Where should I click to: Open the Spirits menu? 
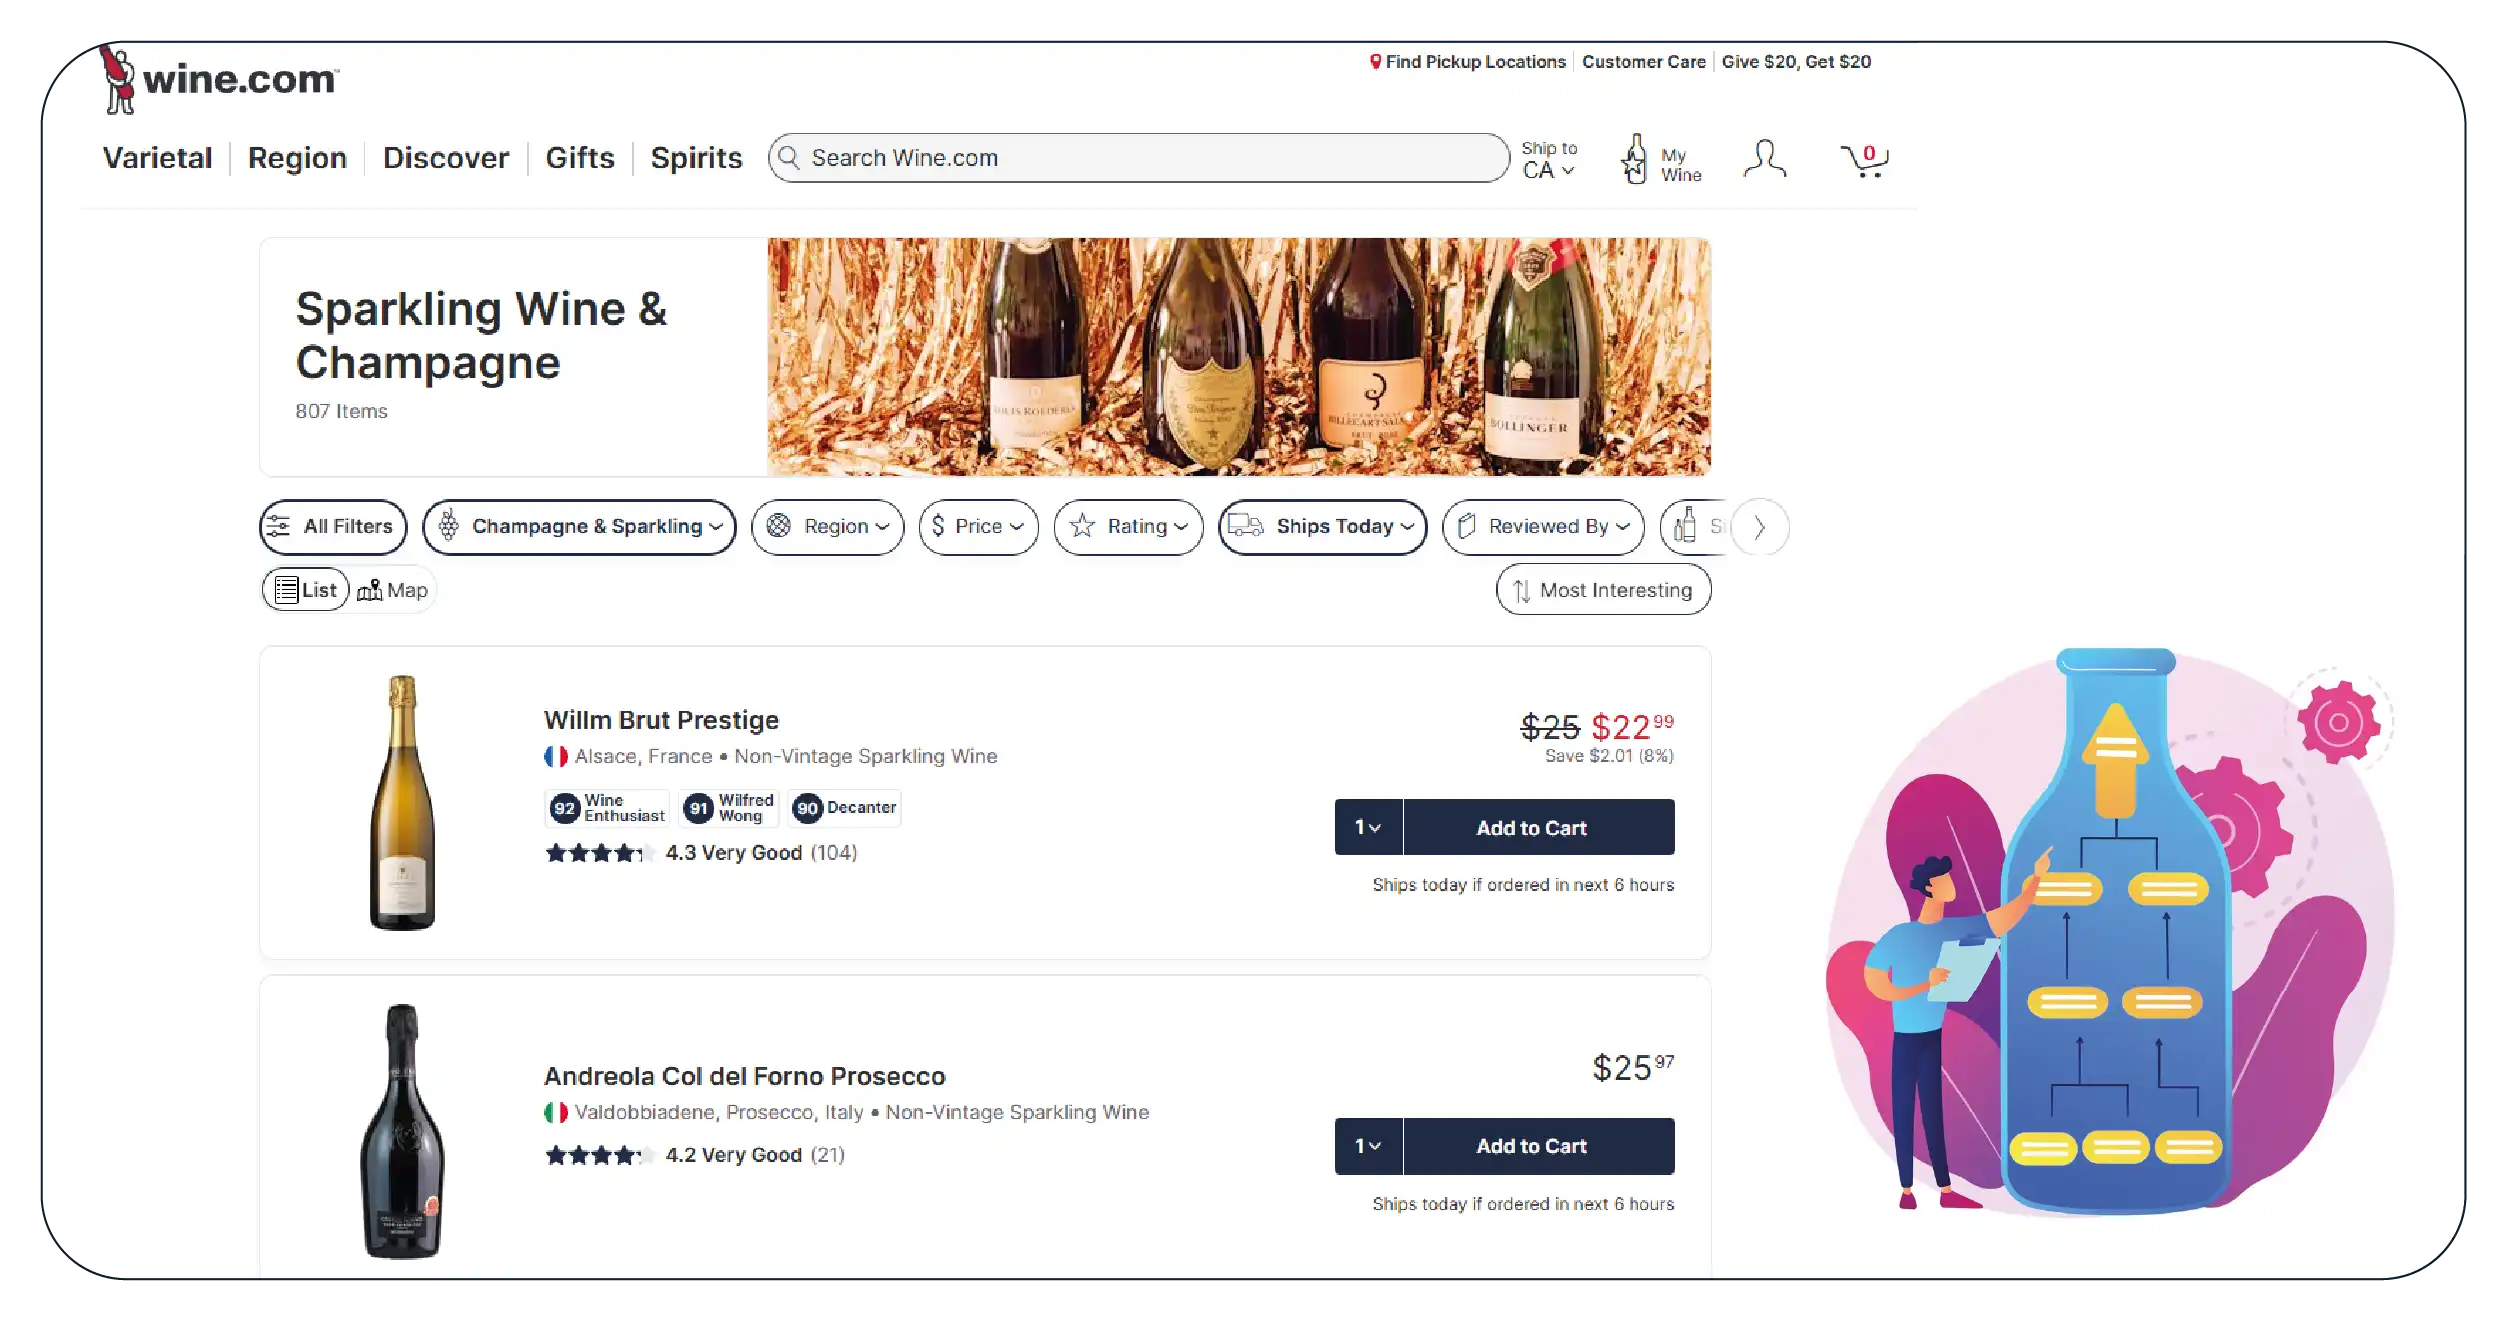click(x=696, y=158)
